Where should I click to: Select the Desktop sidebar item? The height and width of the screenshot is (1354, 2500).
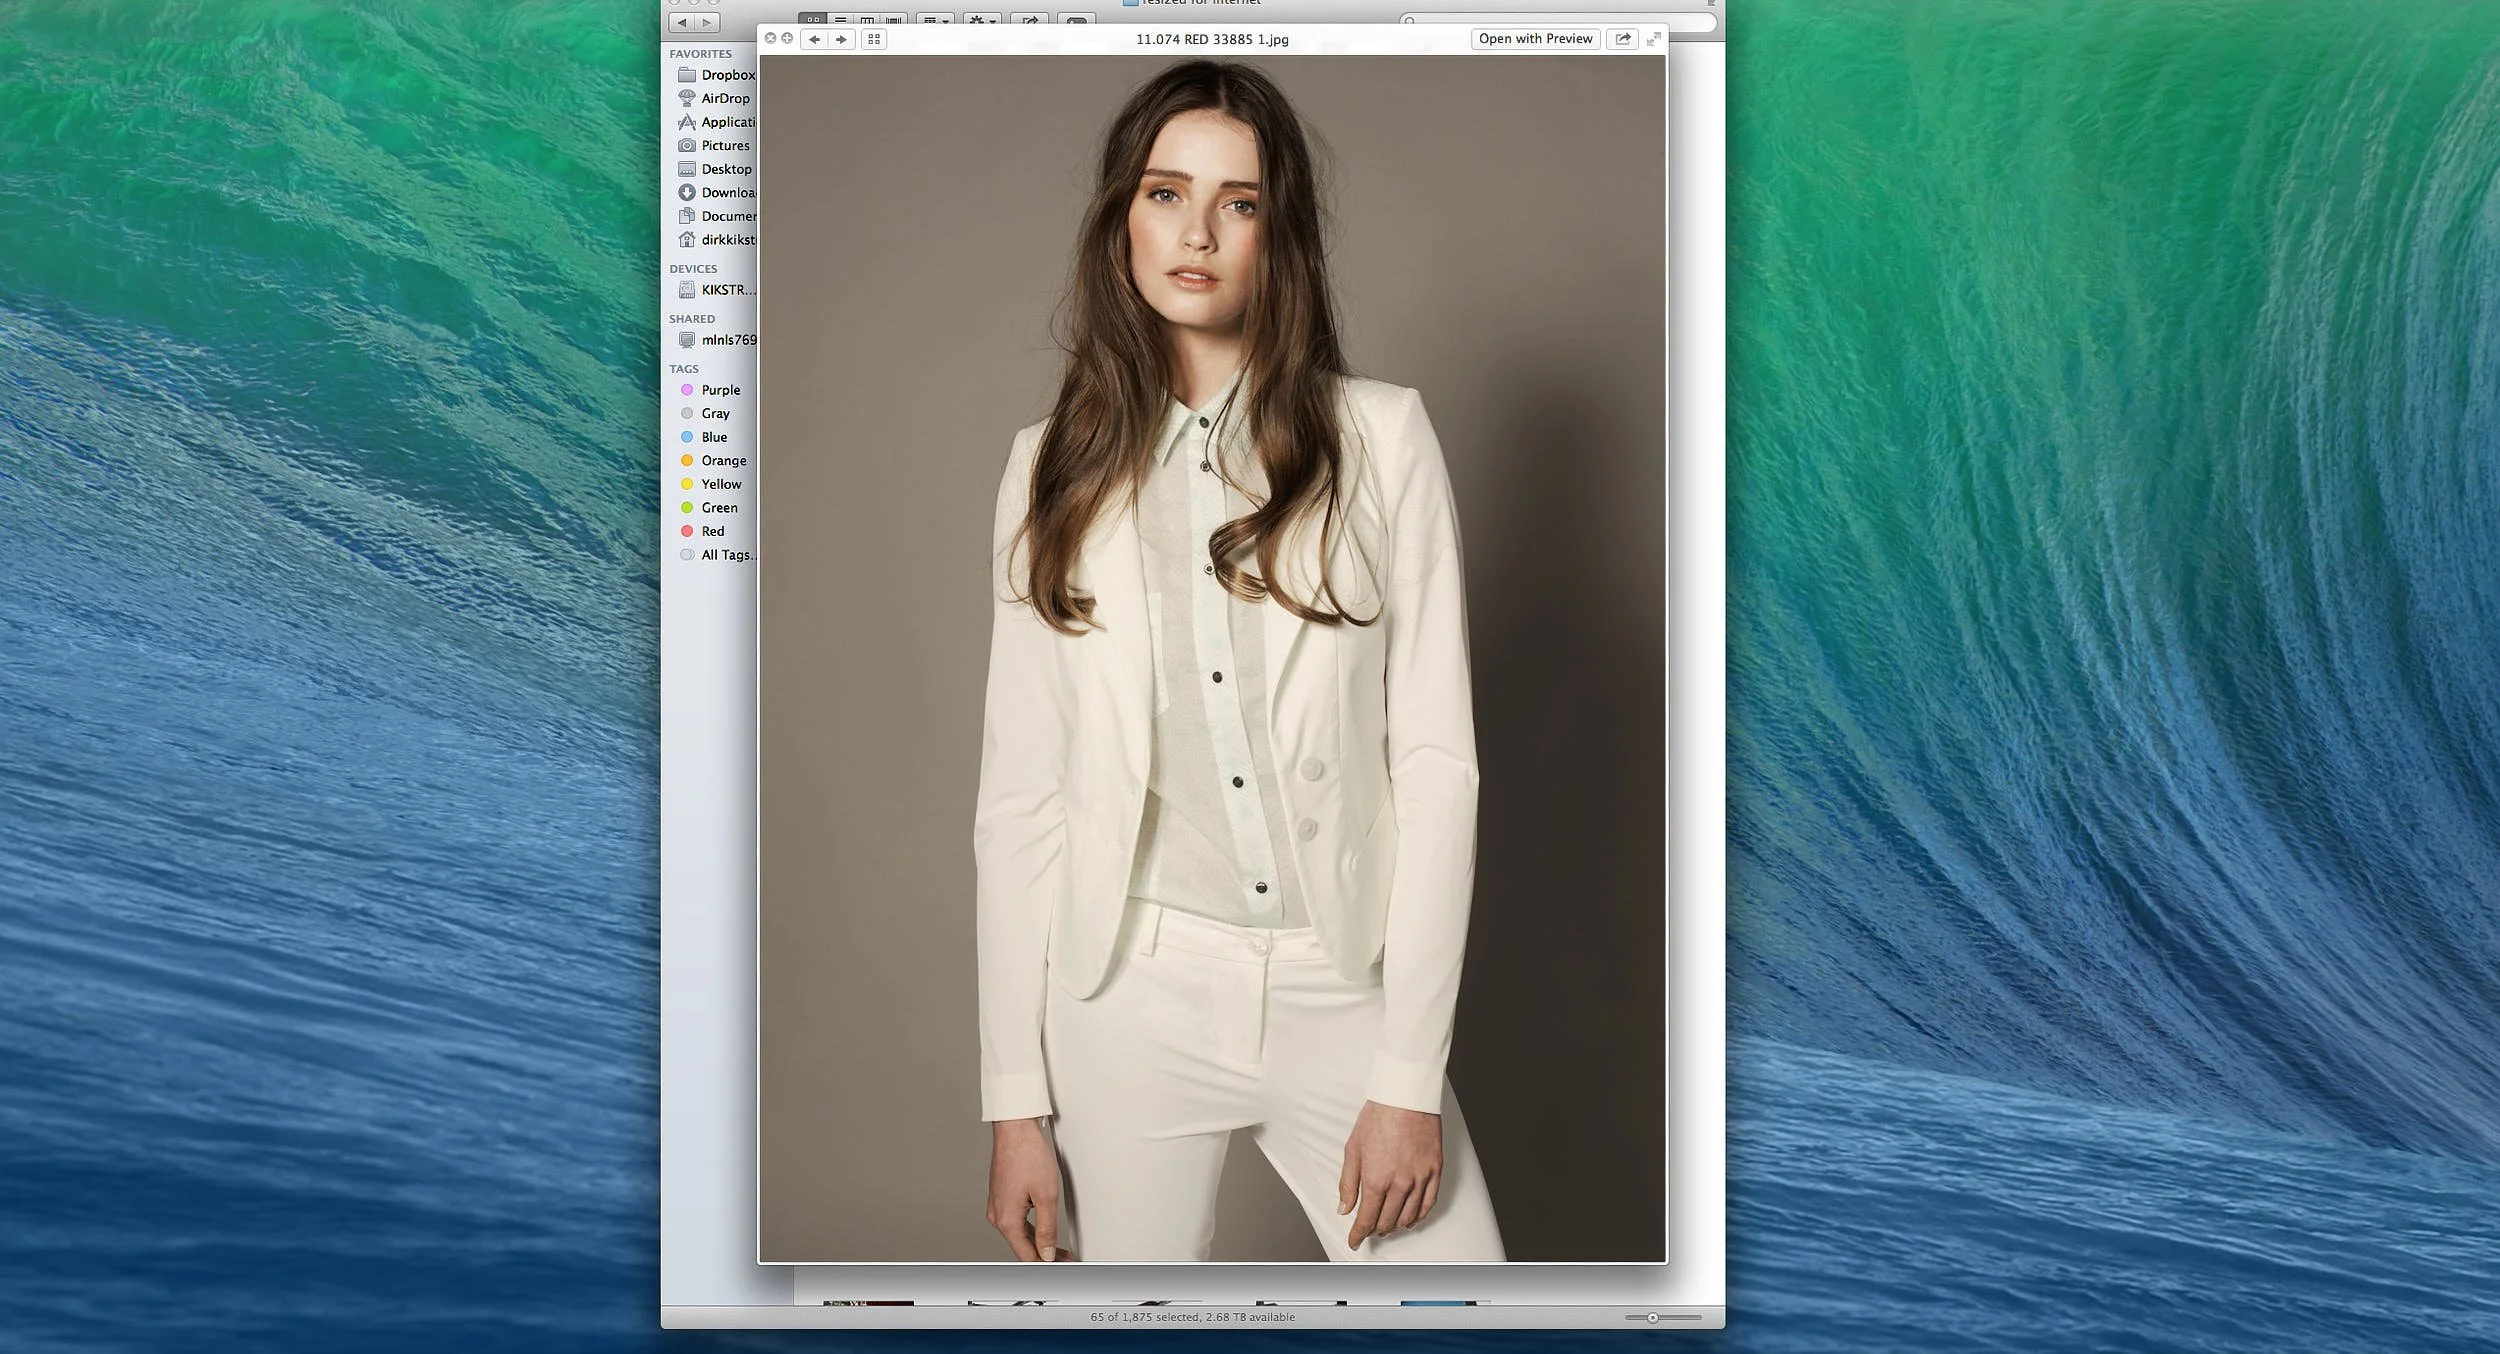(x=725, y=169)
